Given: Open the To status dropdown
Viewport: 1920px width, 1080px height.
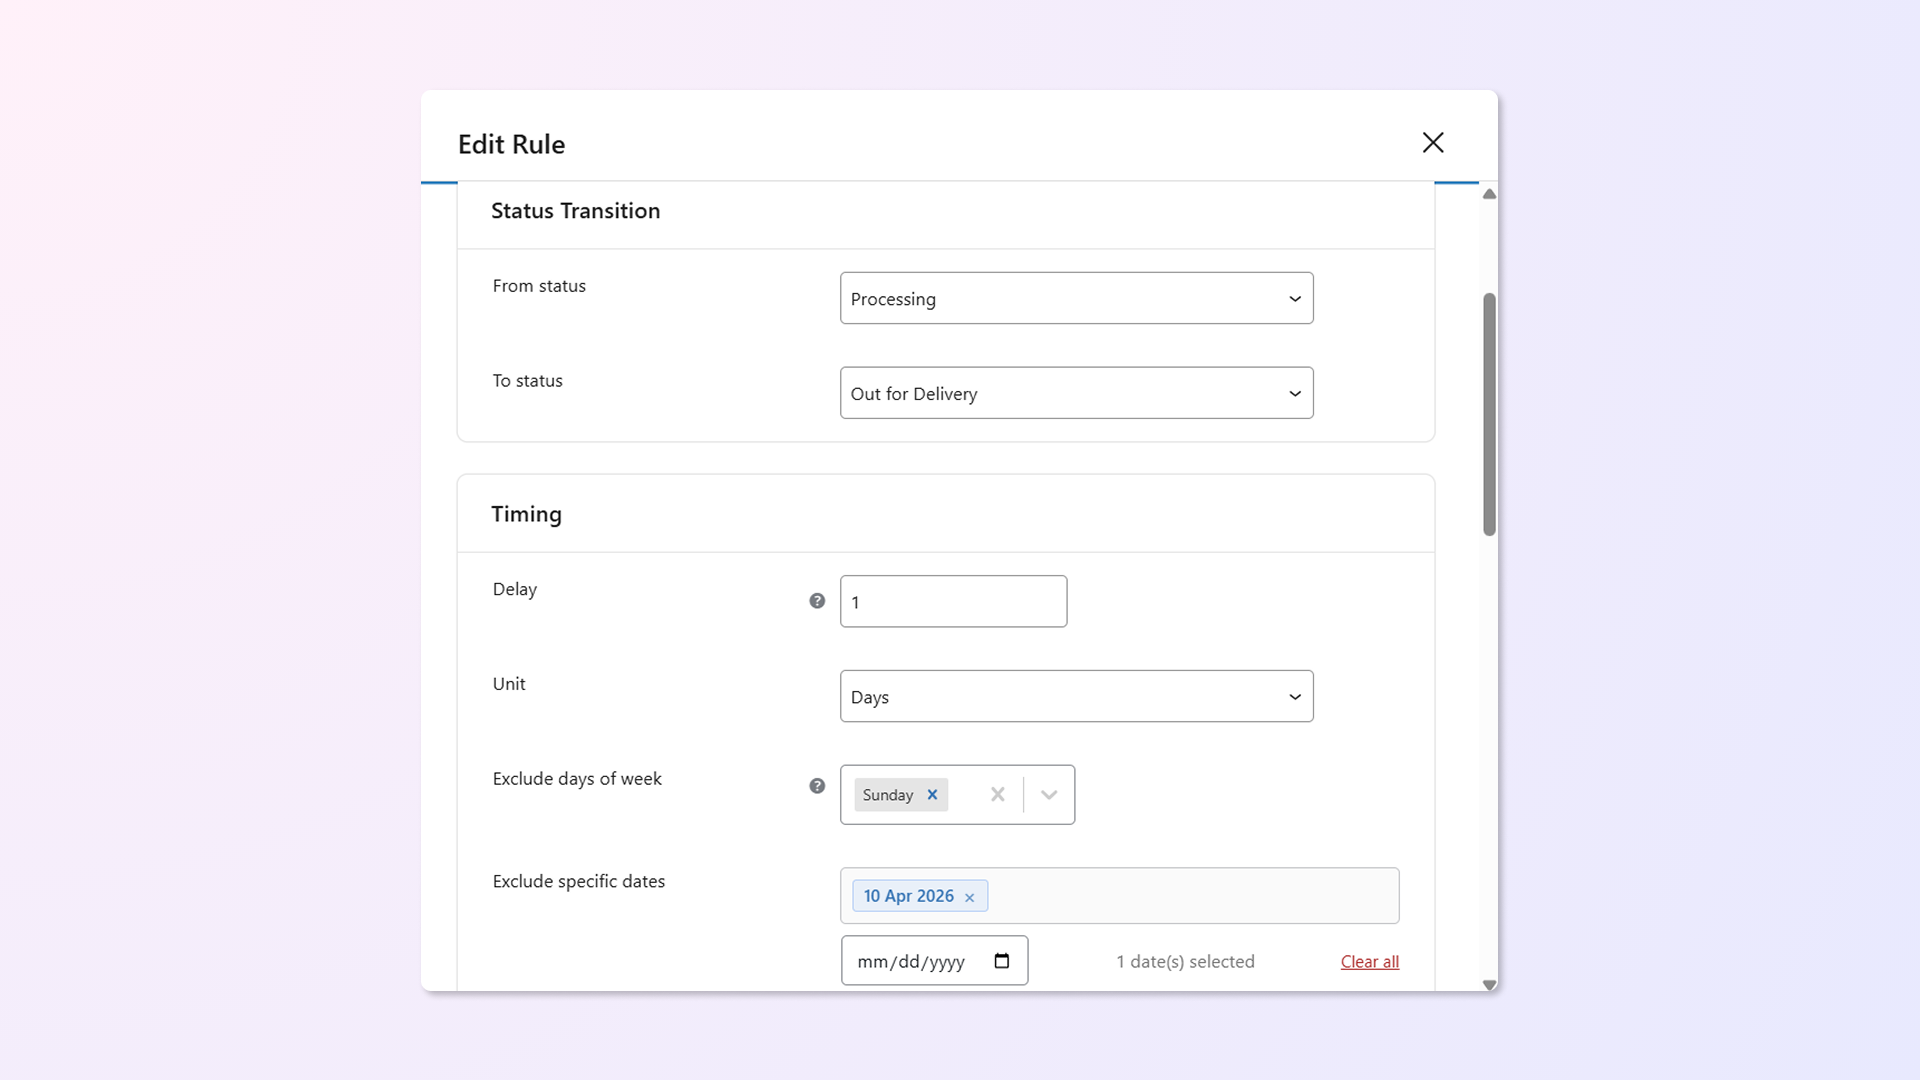Looking at the screenshot, I should click(1076, 393).
